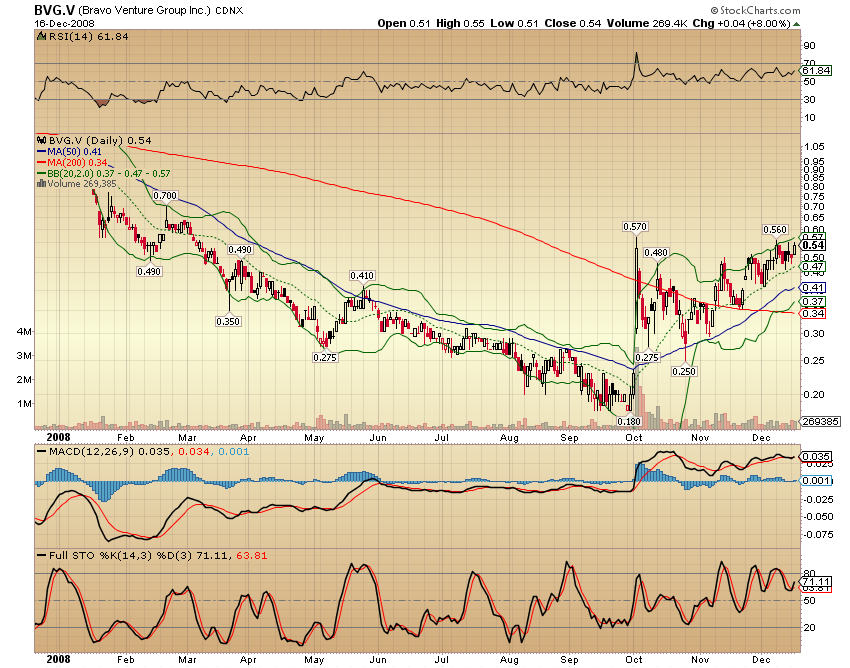Click the 0.275 annotation near May
This screenshot has width=850, height=668.
click(x=325, y=357)
